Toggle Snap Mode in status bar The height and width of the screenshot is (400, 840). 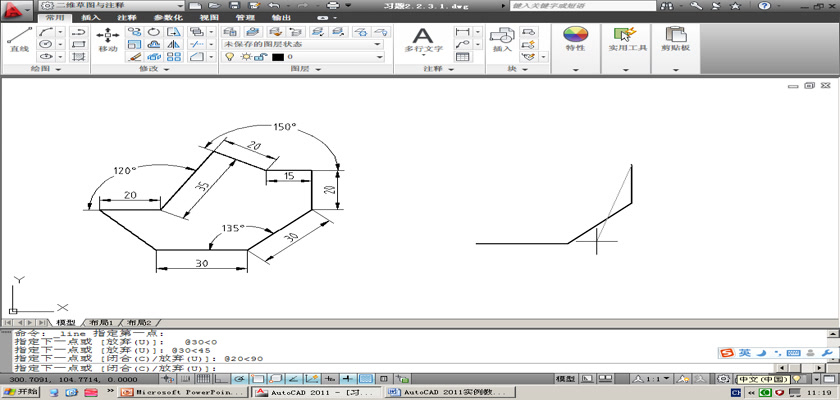pyautogui.click(x=187, y=379)
